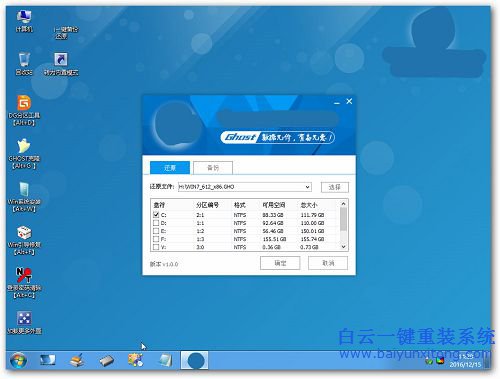This screenshot has width=500, height=379.
Task: Switch to the Restore (还原) tab
Action: click(x=170, y=168)
